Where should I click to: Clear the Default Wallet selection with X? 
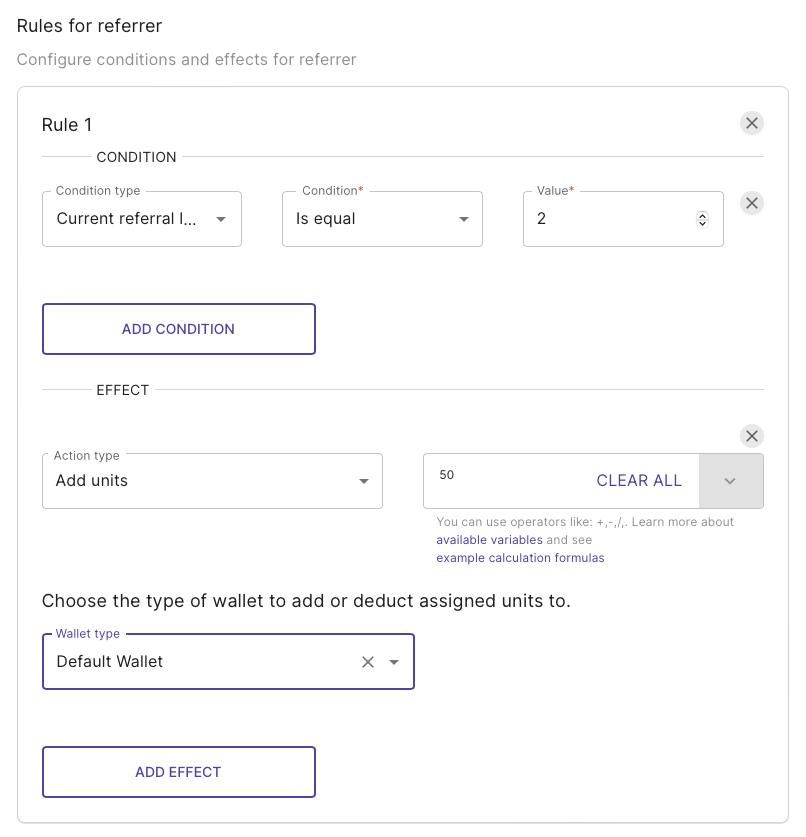tap(368, 662)
